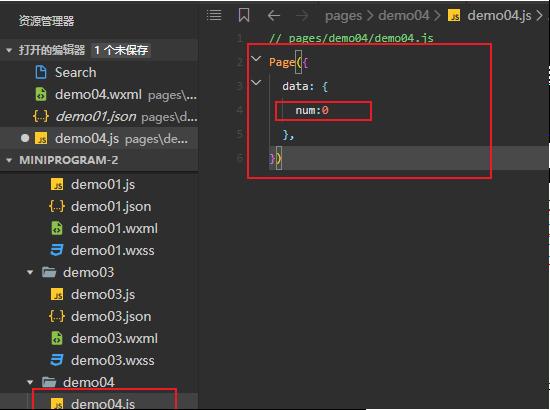This screenshot has width=550, height=410.
Task: Collapse the open editors section
Action: (9, 51)
